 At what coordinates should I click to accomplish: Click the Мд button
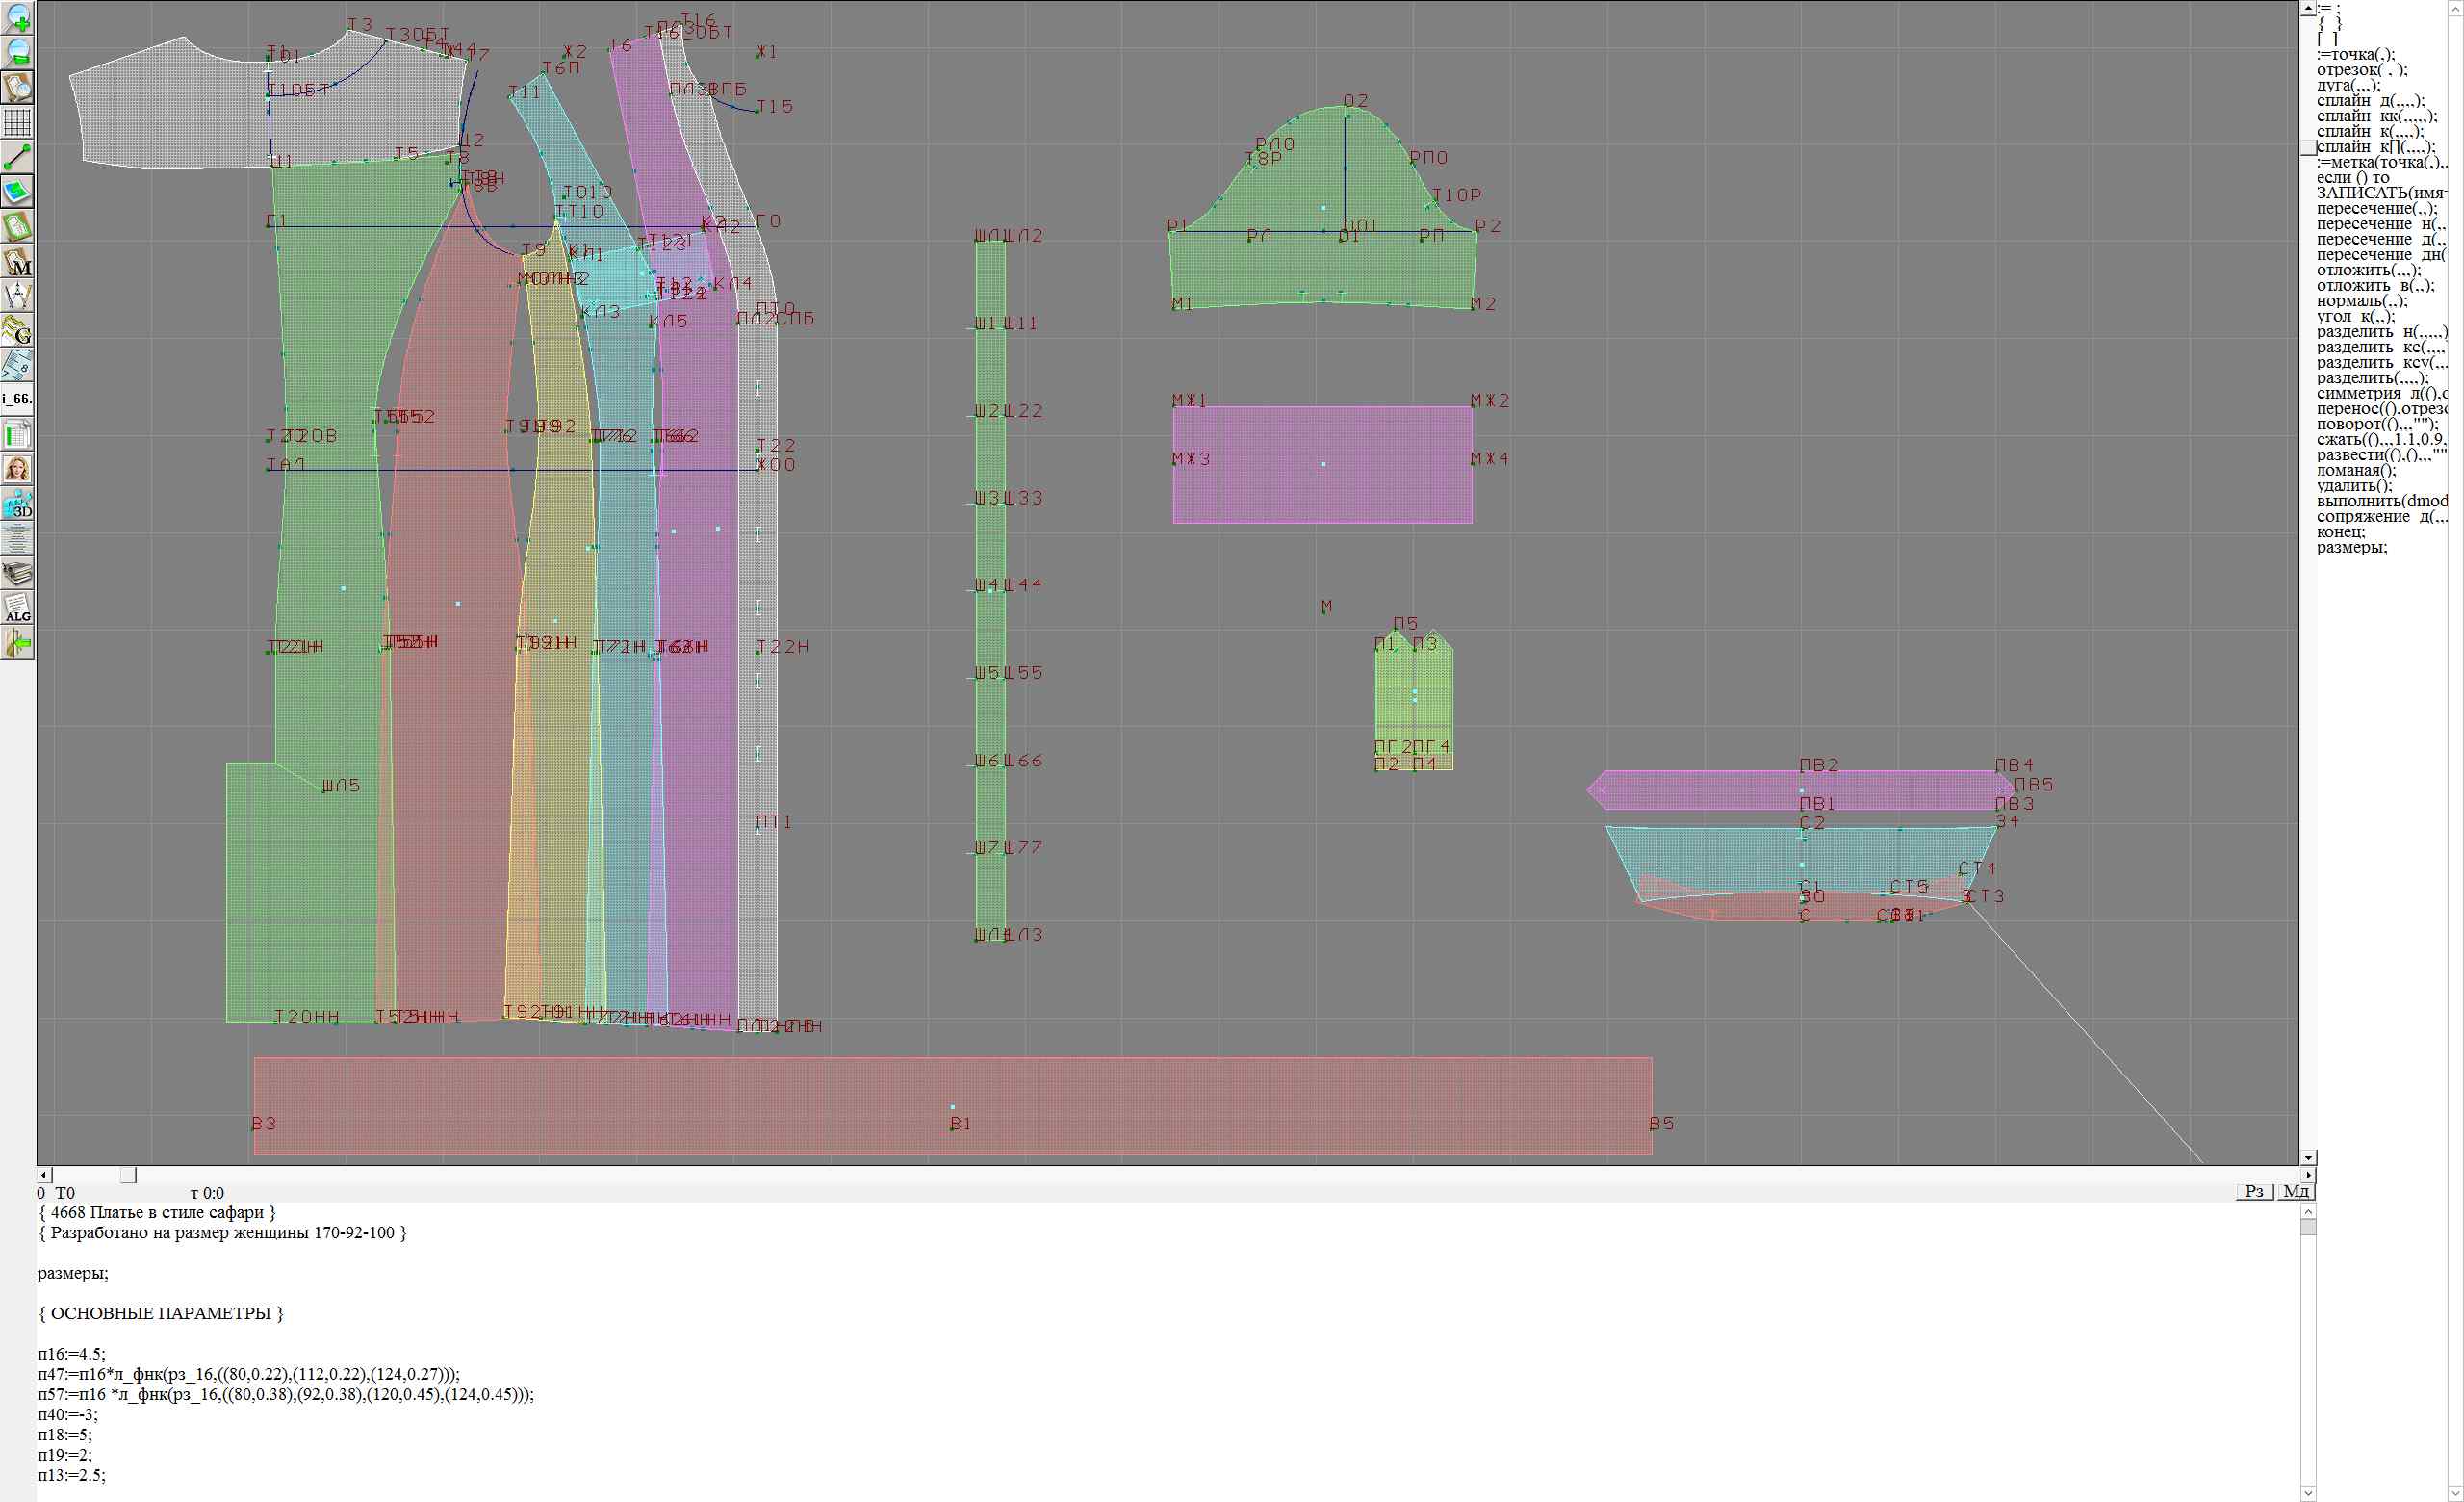[2296, 1191]
